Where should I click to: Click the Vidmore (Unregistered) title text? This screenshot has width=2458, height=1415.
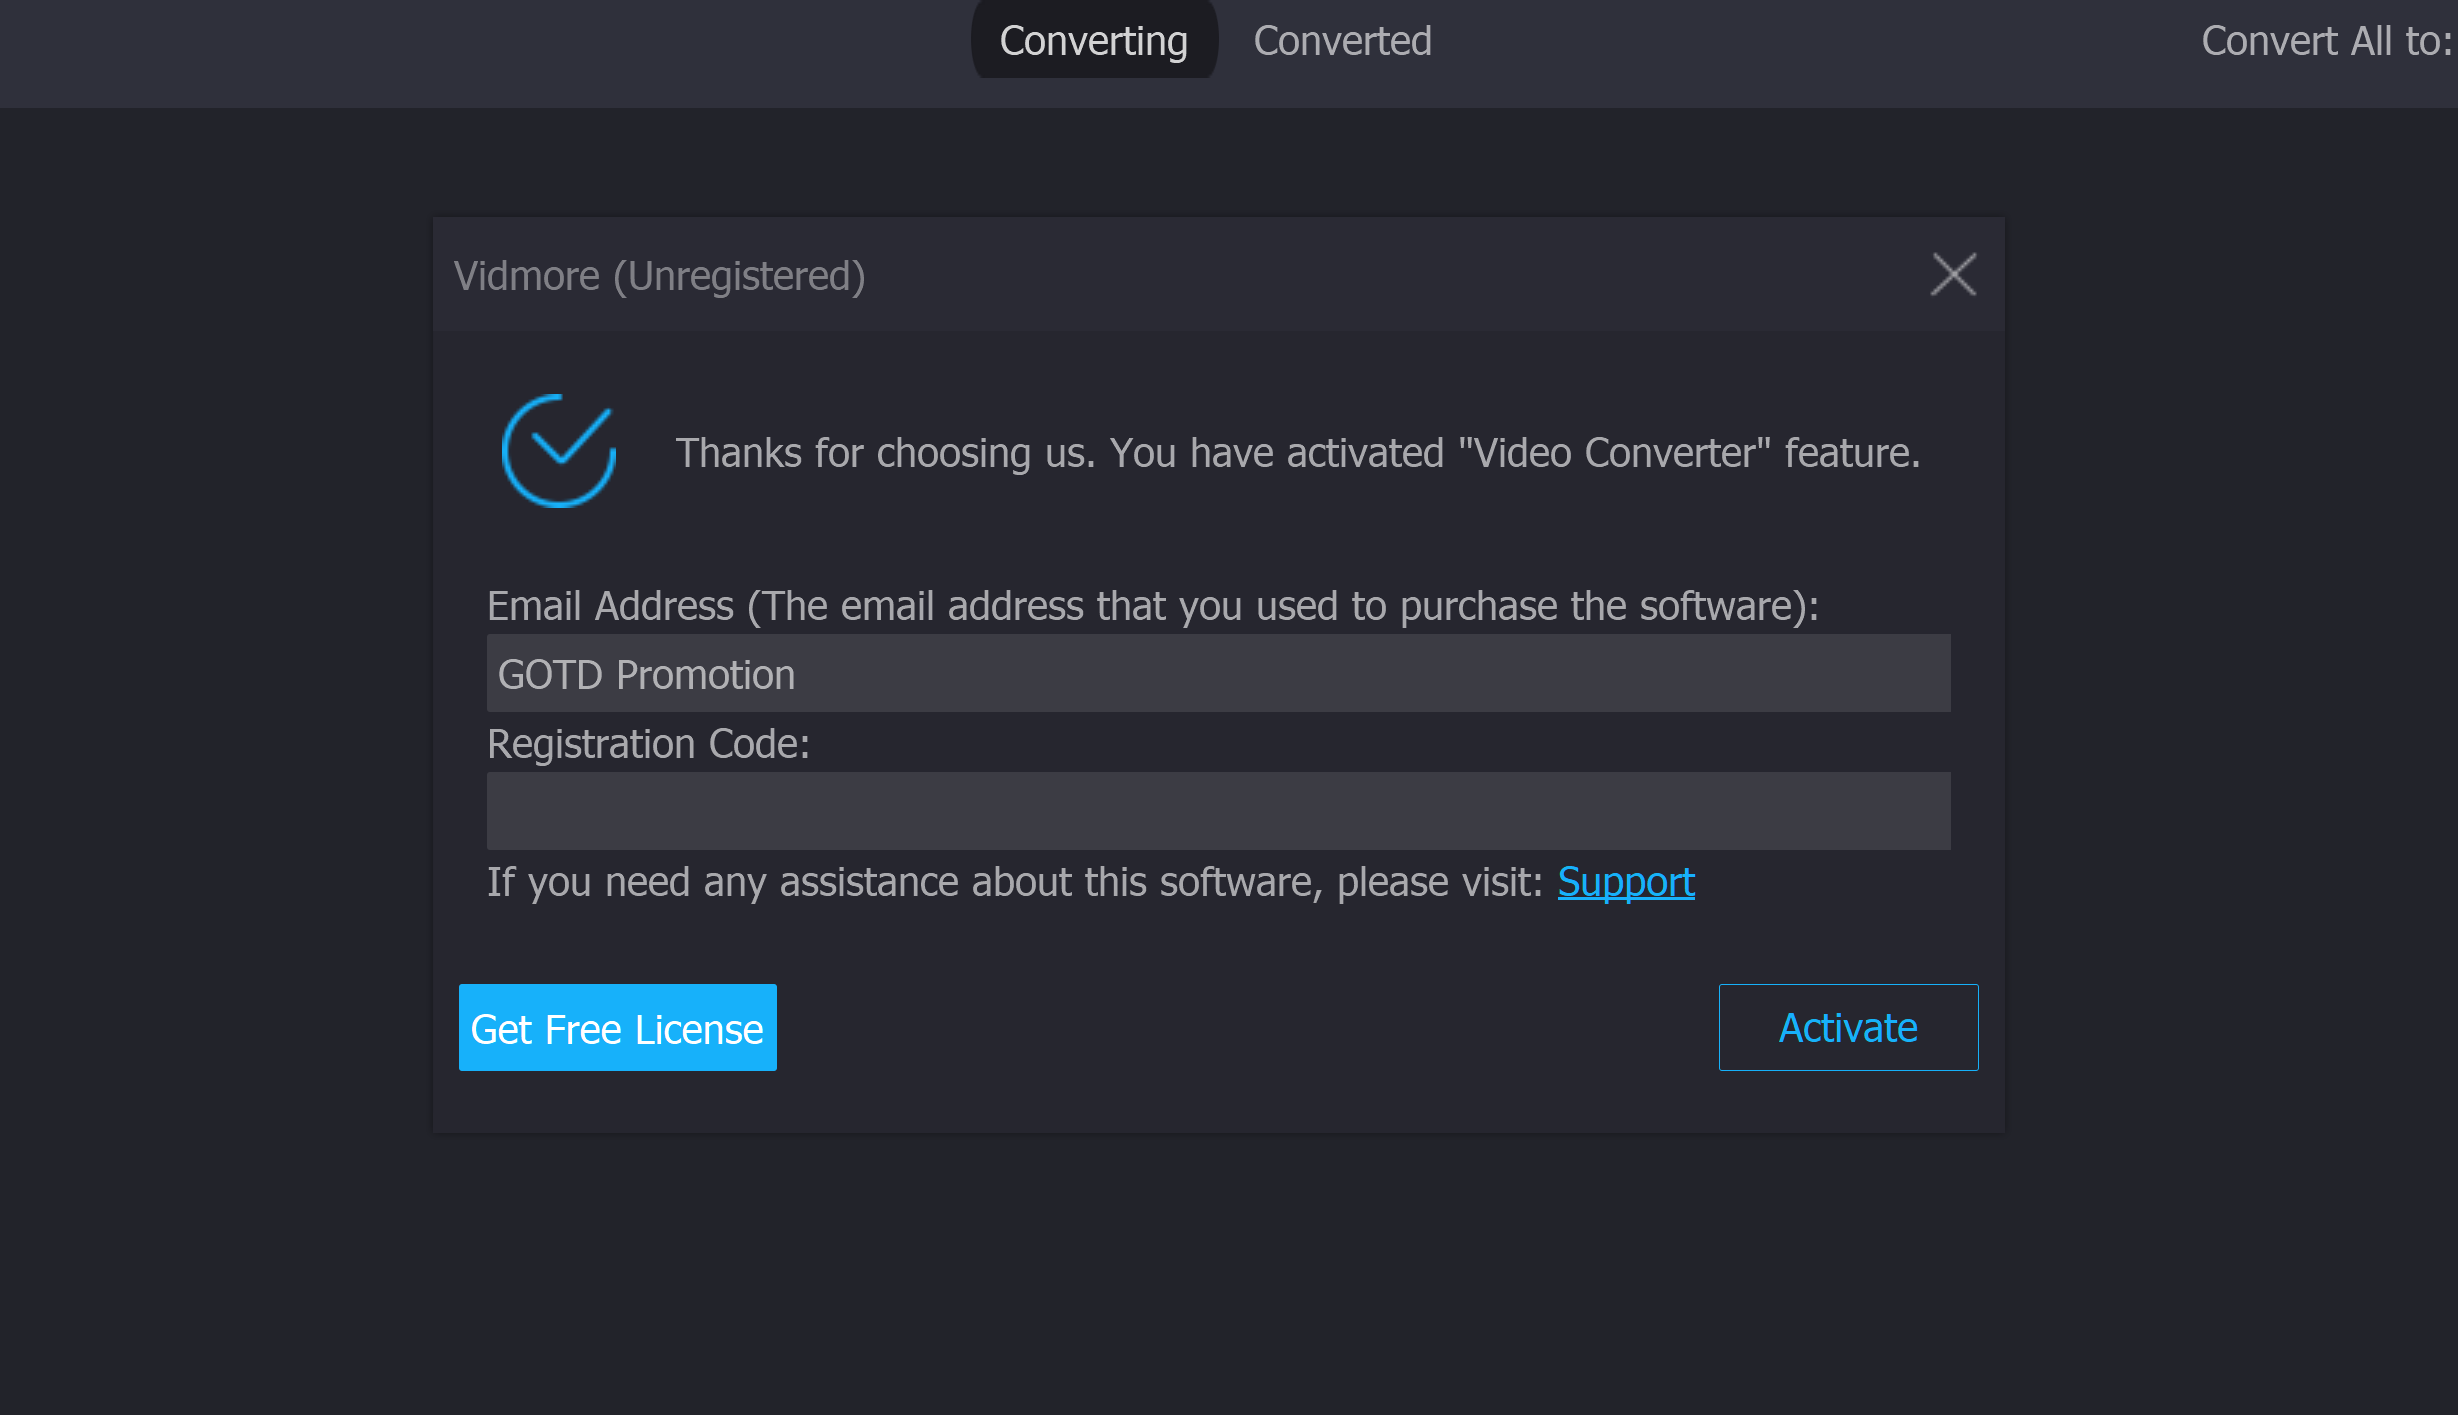[x=659, y=276]
